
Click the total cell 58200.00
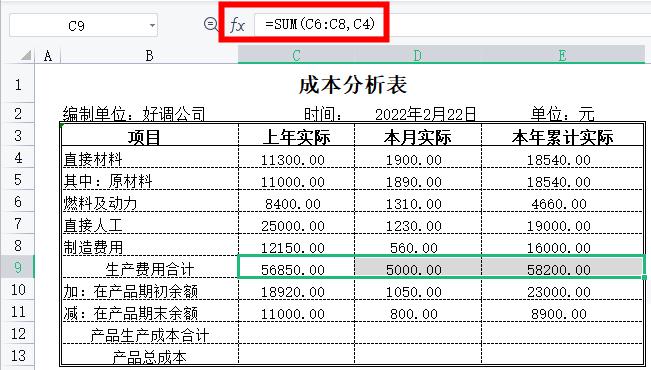[x=563, y=267]
